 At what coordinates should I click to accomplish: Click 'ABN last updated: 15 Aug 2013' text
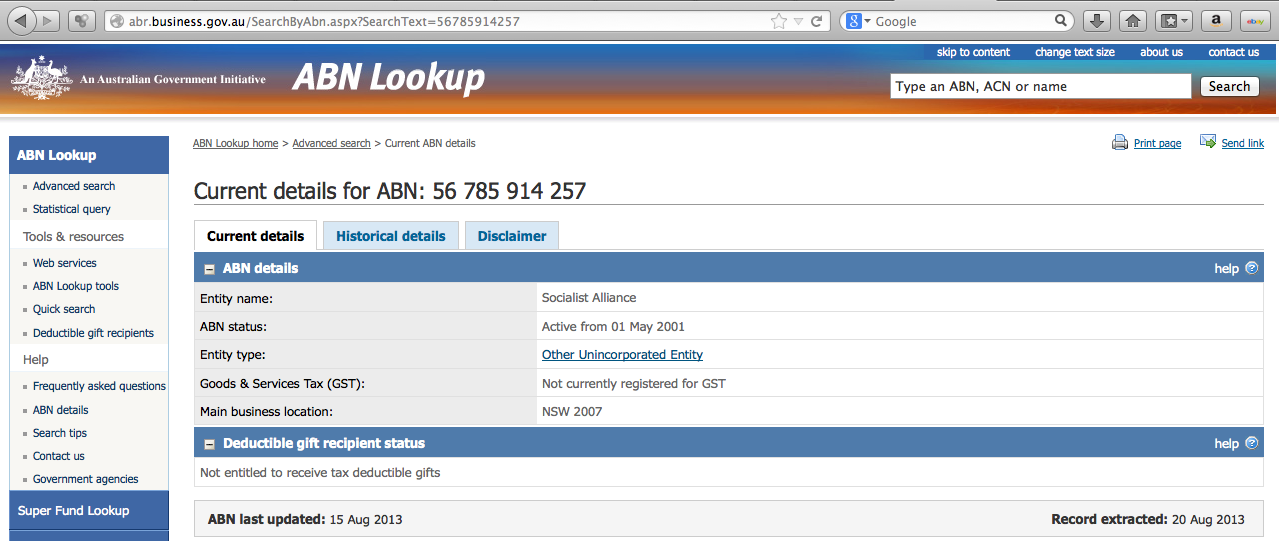point(305,520)
